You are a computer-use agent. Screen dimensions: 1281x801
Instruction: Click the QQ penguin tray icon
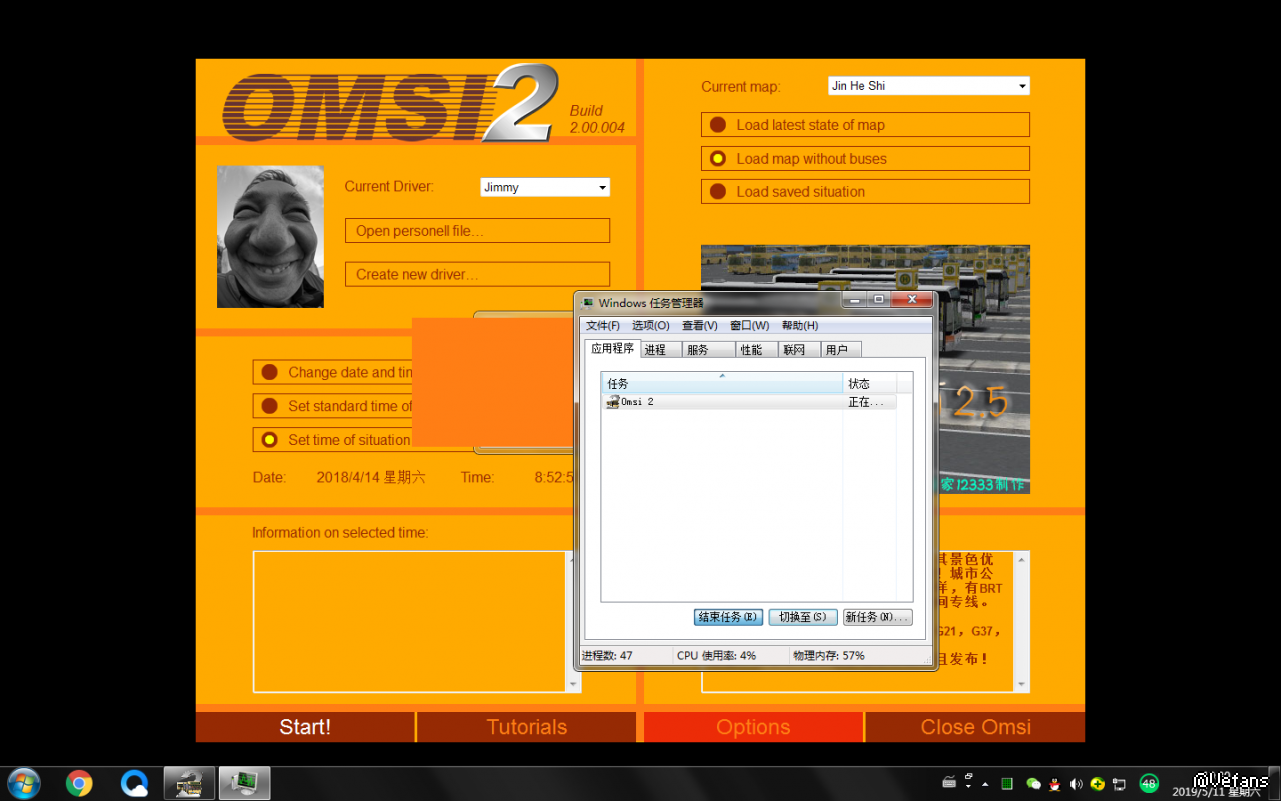1055,784
